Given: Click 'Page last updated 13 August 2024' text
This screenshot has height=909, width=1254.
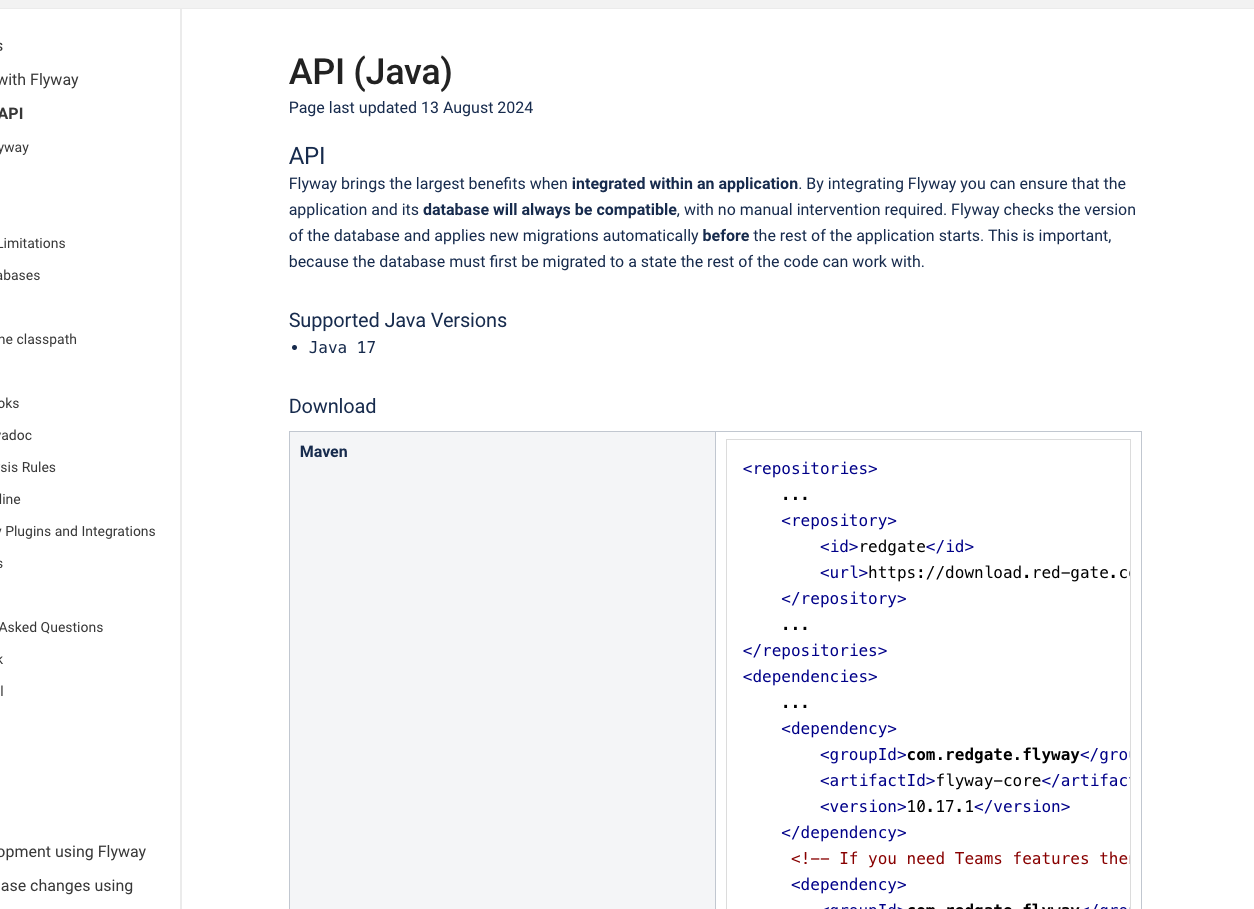Looking at the screenshot, I should pos(411,108).
